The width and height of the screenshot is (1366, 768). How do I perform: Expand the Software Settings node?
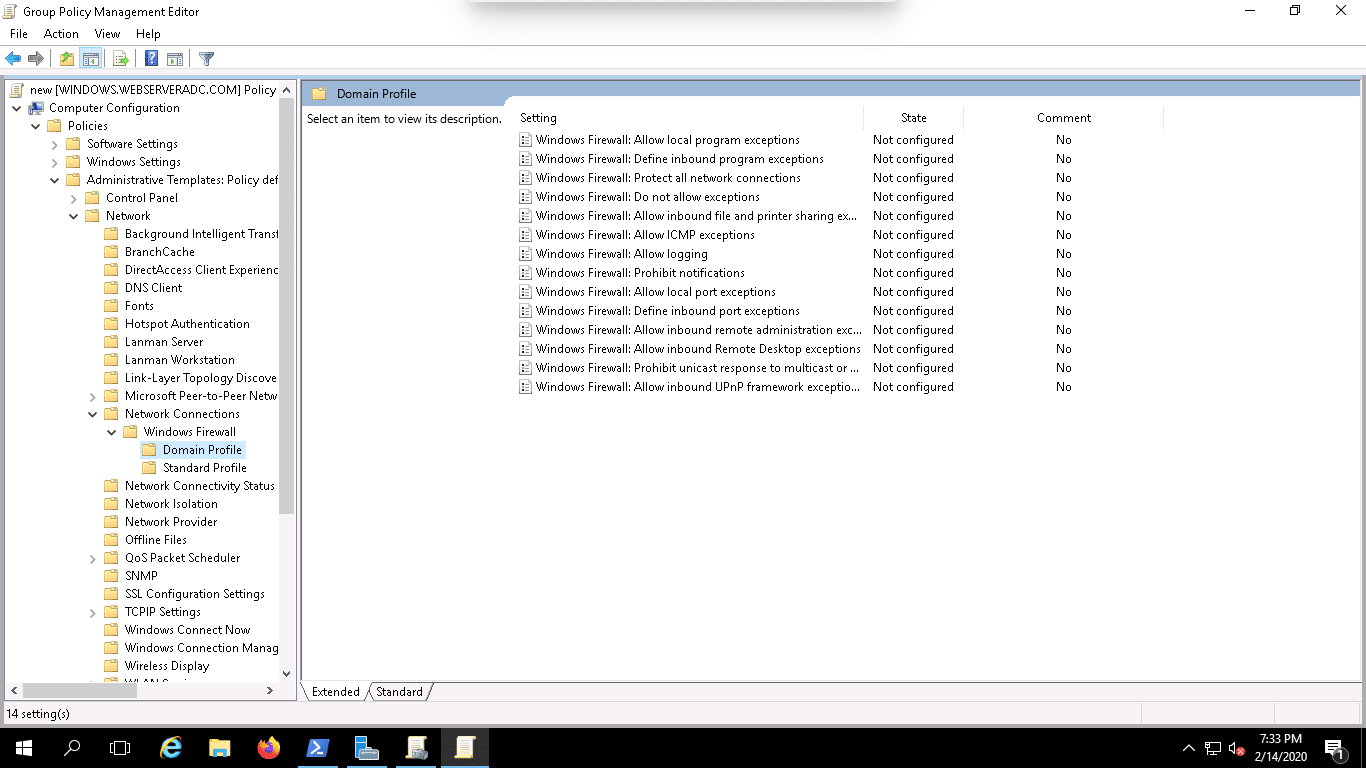click(x=55, y=144)
